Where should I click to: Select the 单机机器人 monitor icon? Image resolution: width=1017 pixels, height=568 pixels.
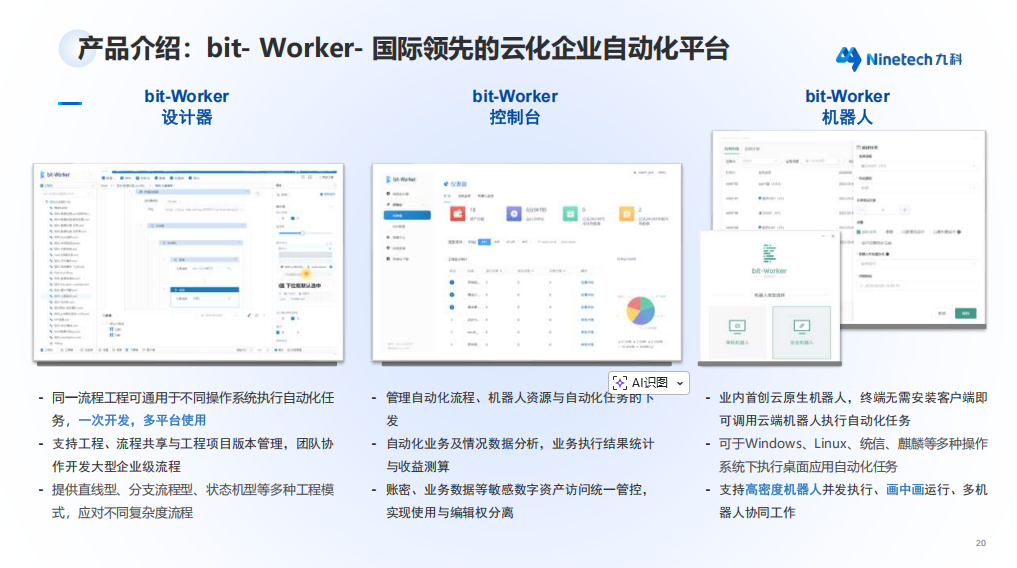point(737,327)
